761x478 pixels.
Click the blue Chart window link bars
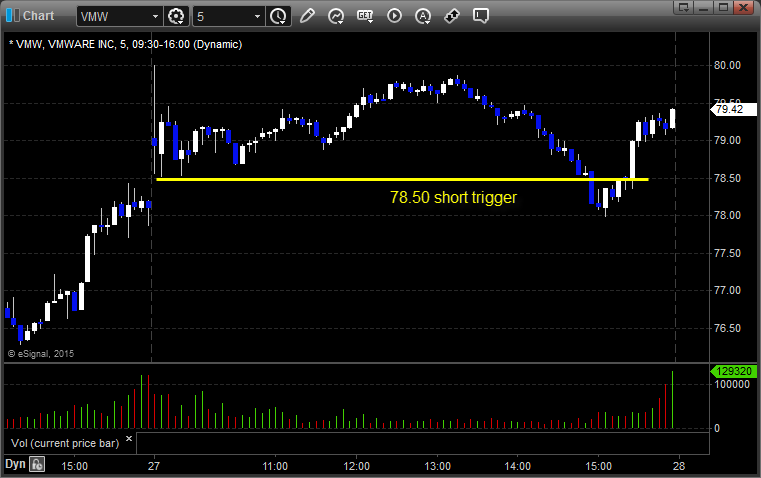pos(12,15)
